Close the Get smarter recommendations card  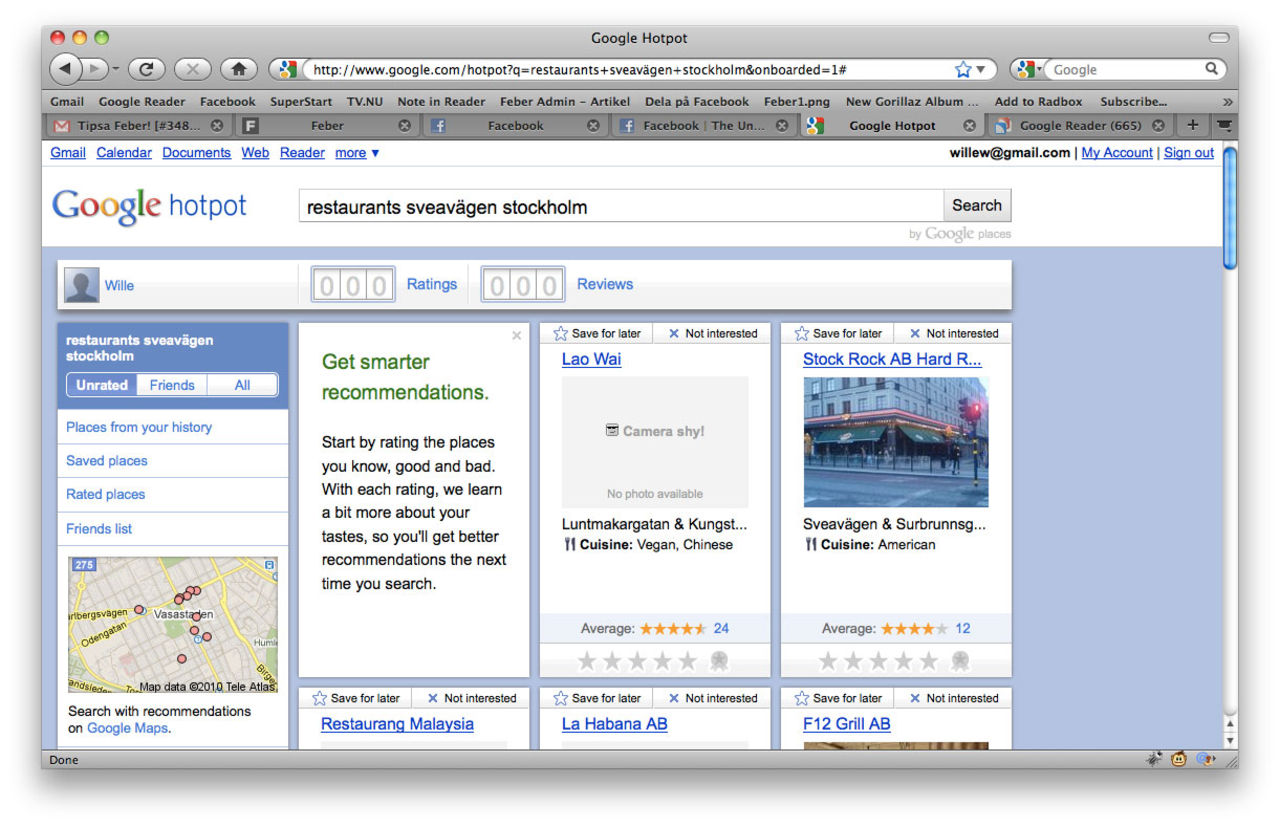(x=516, y=336)
